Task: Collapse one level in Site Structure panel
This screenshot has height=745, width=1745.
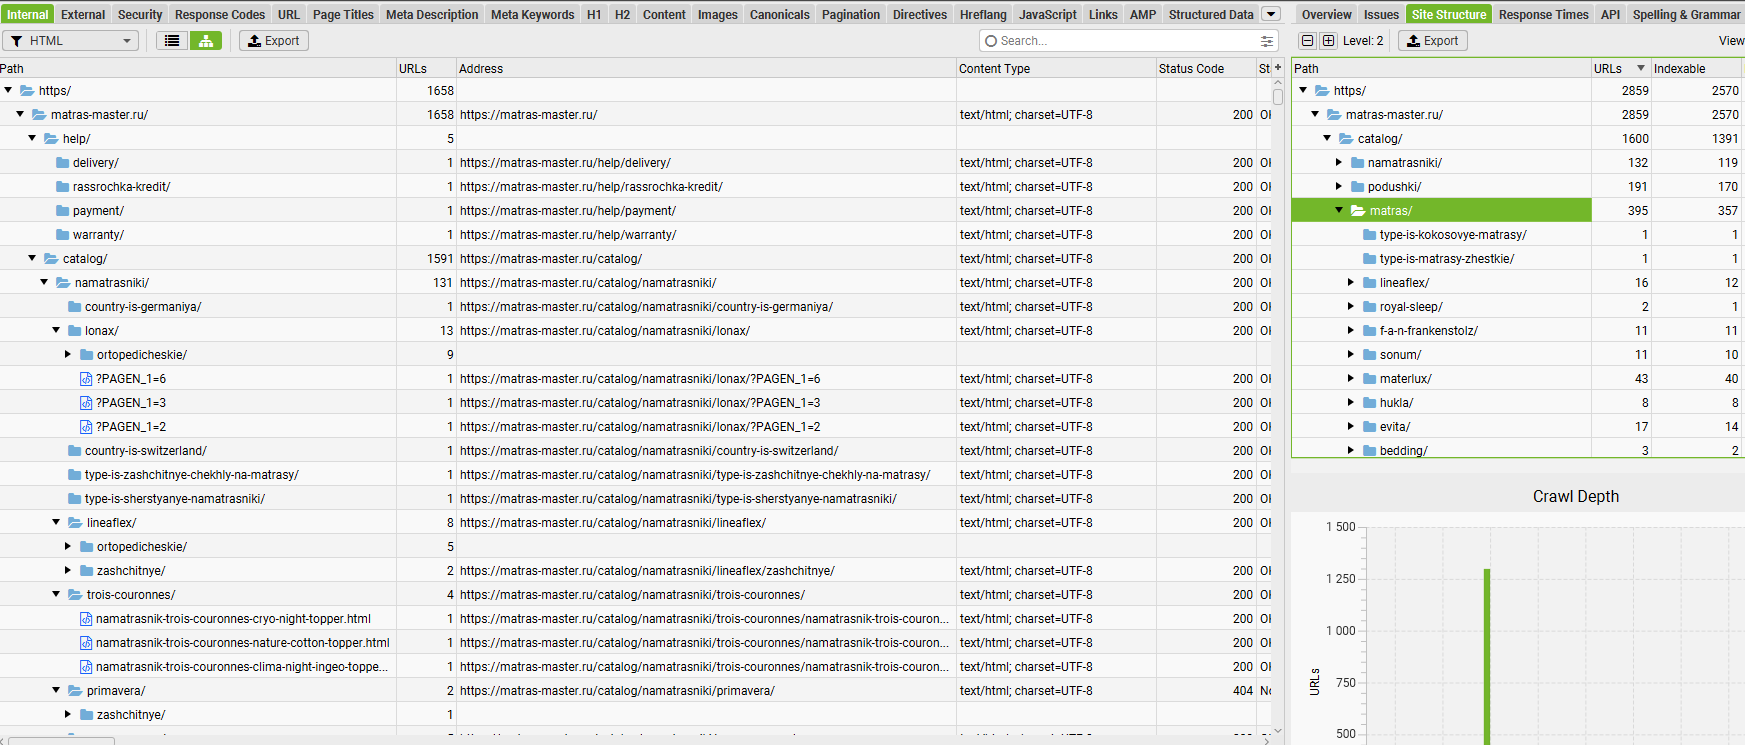Action: click(1307, 41)
